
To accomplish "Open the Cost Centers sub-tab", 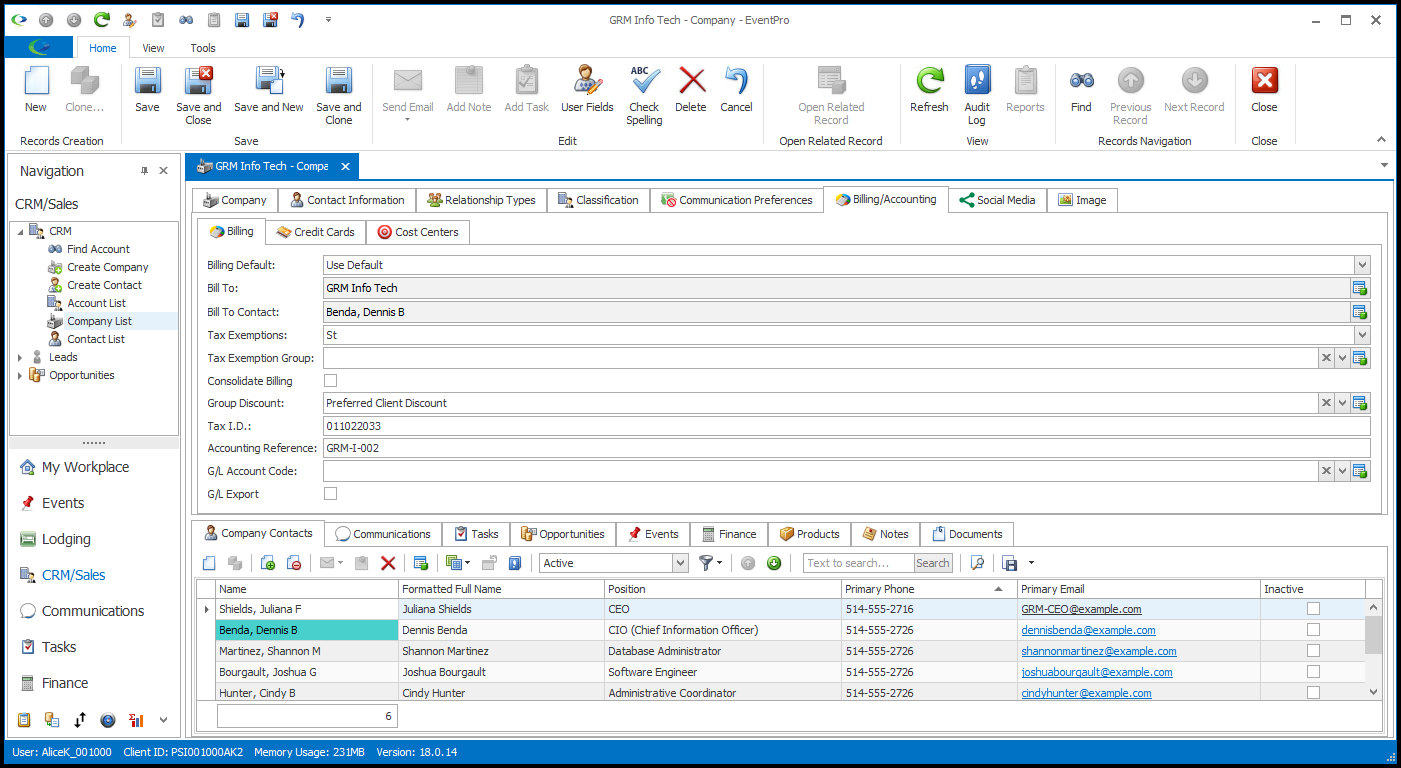I will [418, 232].
